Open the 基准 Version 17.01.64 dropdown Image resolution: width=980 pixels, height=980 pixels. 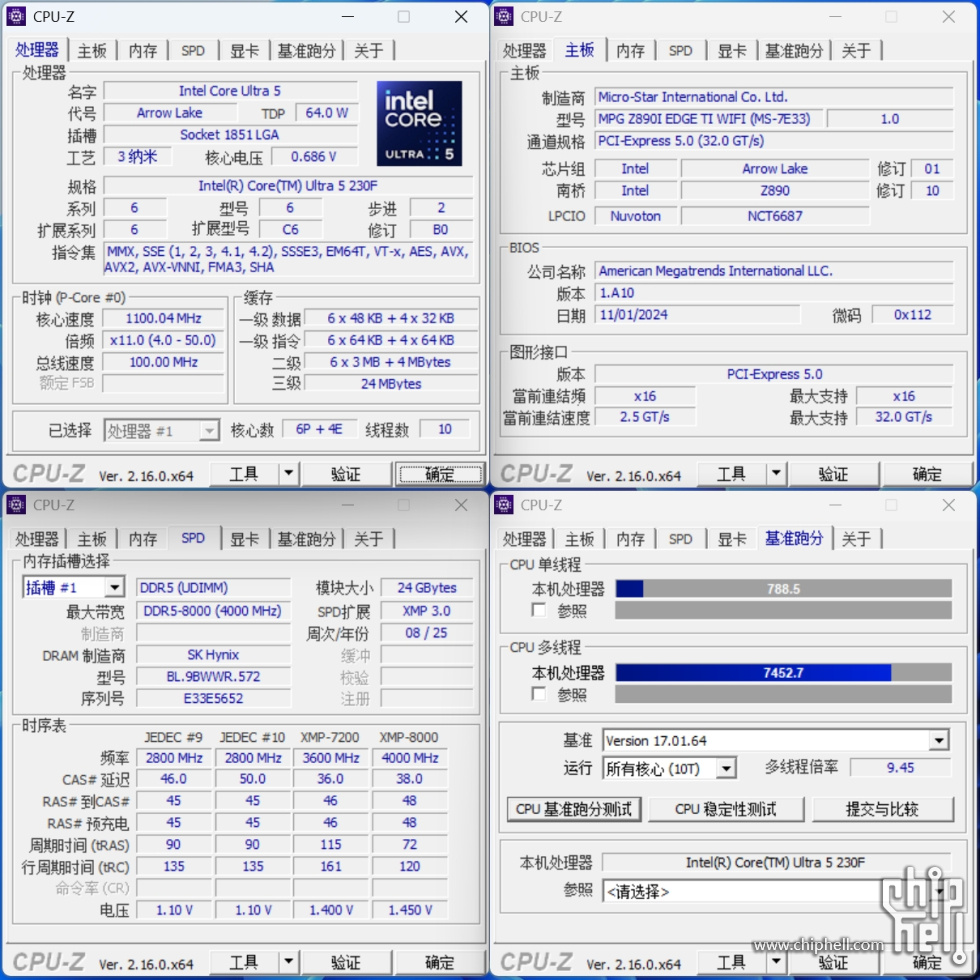[776, 741]
